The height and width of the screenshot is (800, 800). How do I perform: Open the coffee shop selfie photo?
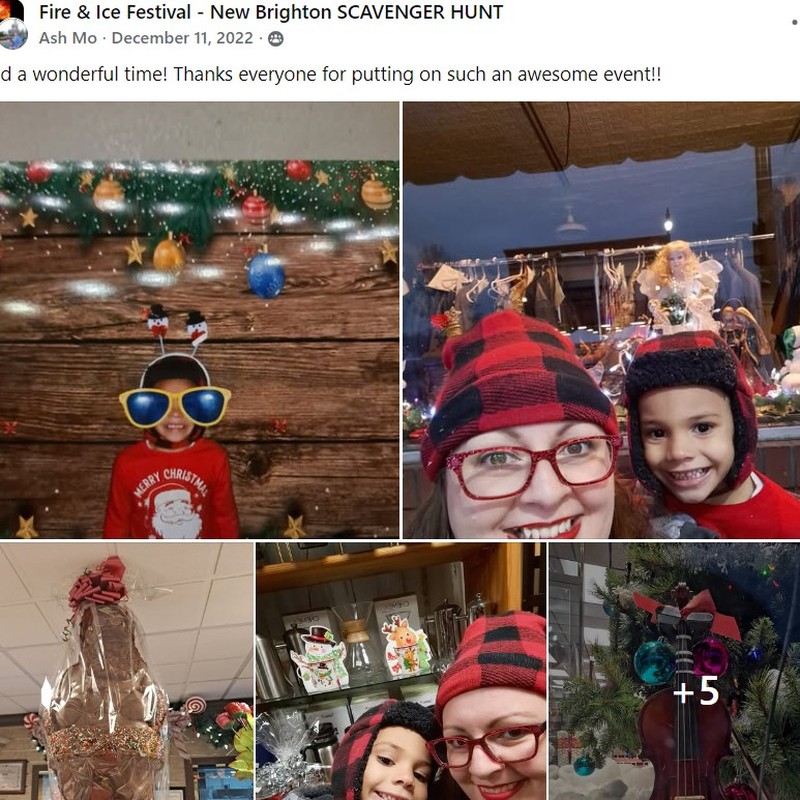401,671
